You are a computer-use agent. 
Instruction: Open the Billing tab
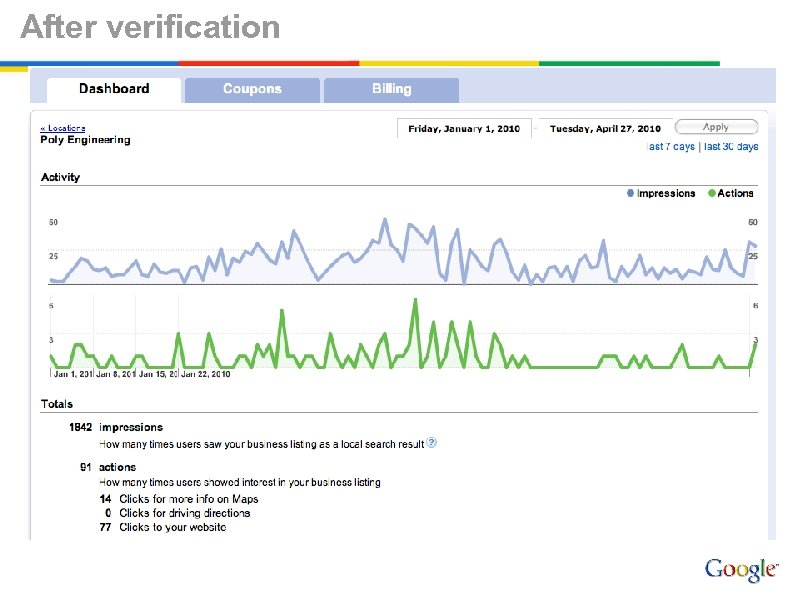point(391,89)
